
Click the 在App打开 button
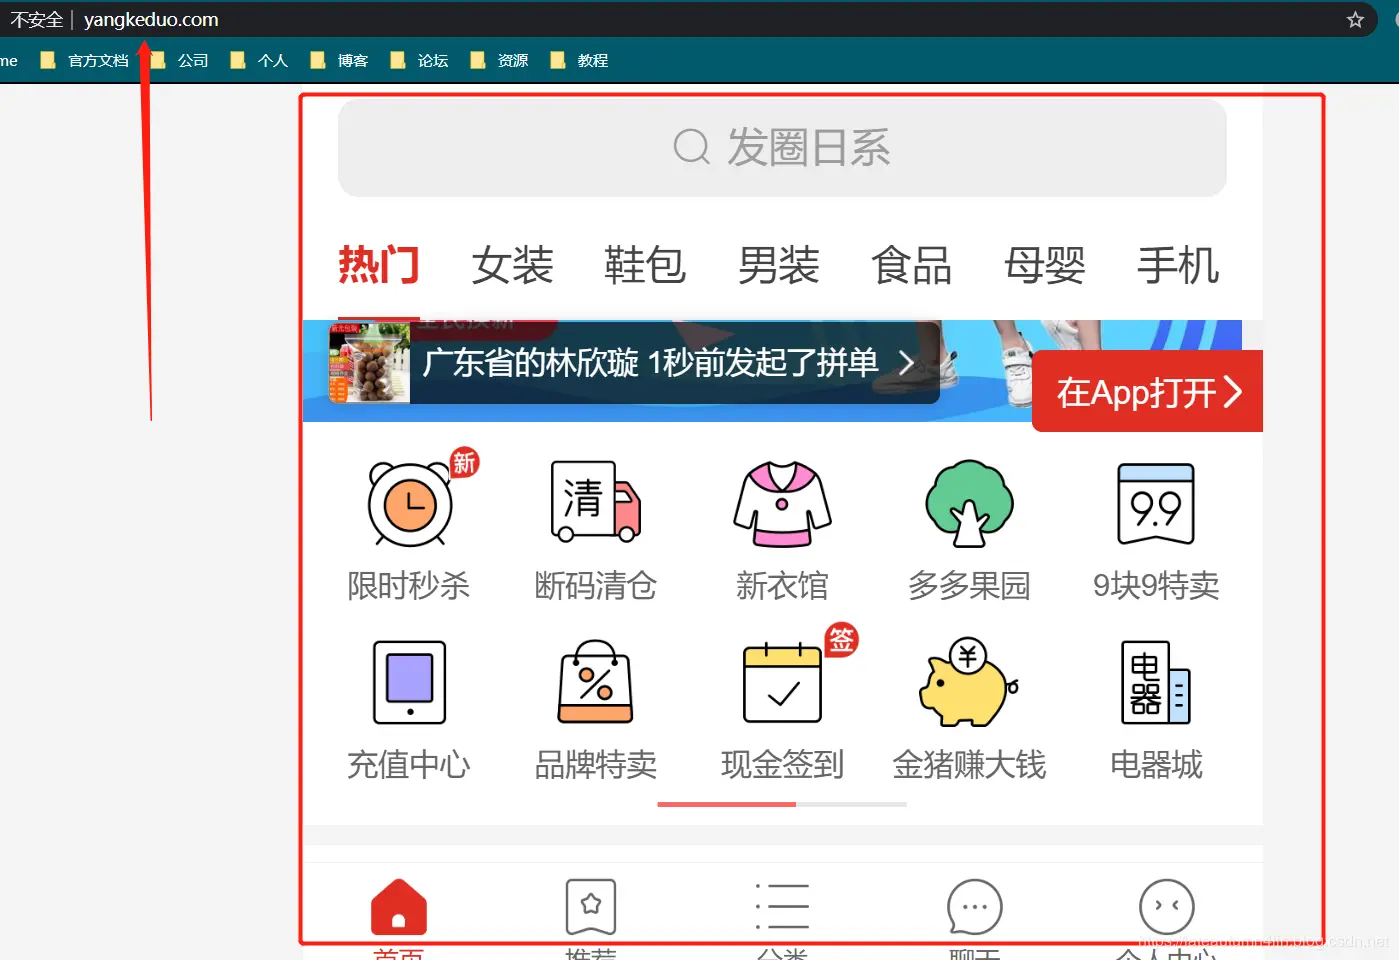[1148, 391]
